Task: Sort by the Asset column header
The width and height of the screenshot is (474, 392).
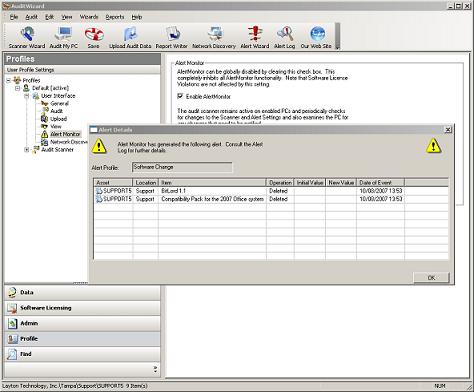Action: [113, 183]
